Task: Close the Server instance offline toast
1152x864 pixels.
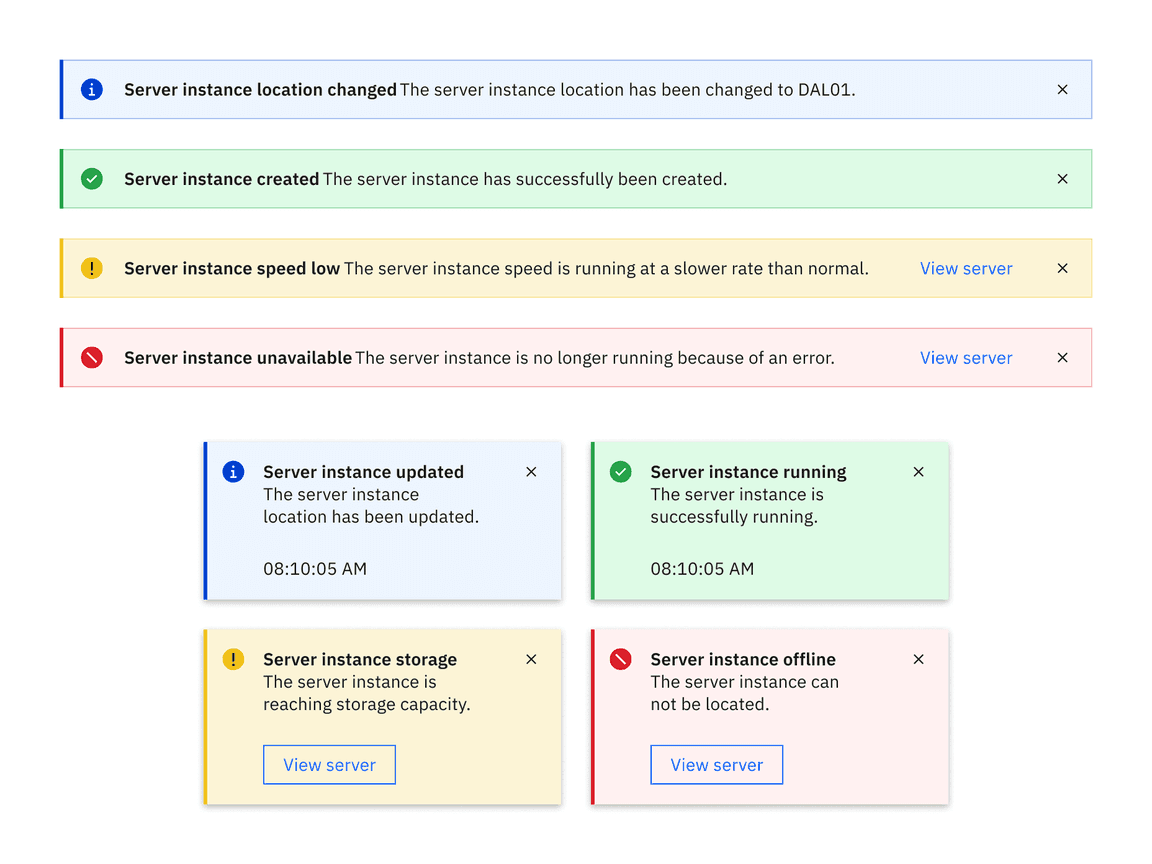Action: 919,659
